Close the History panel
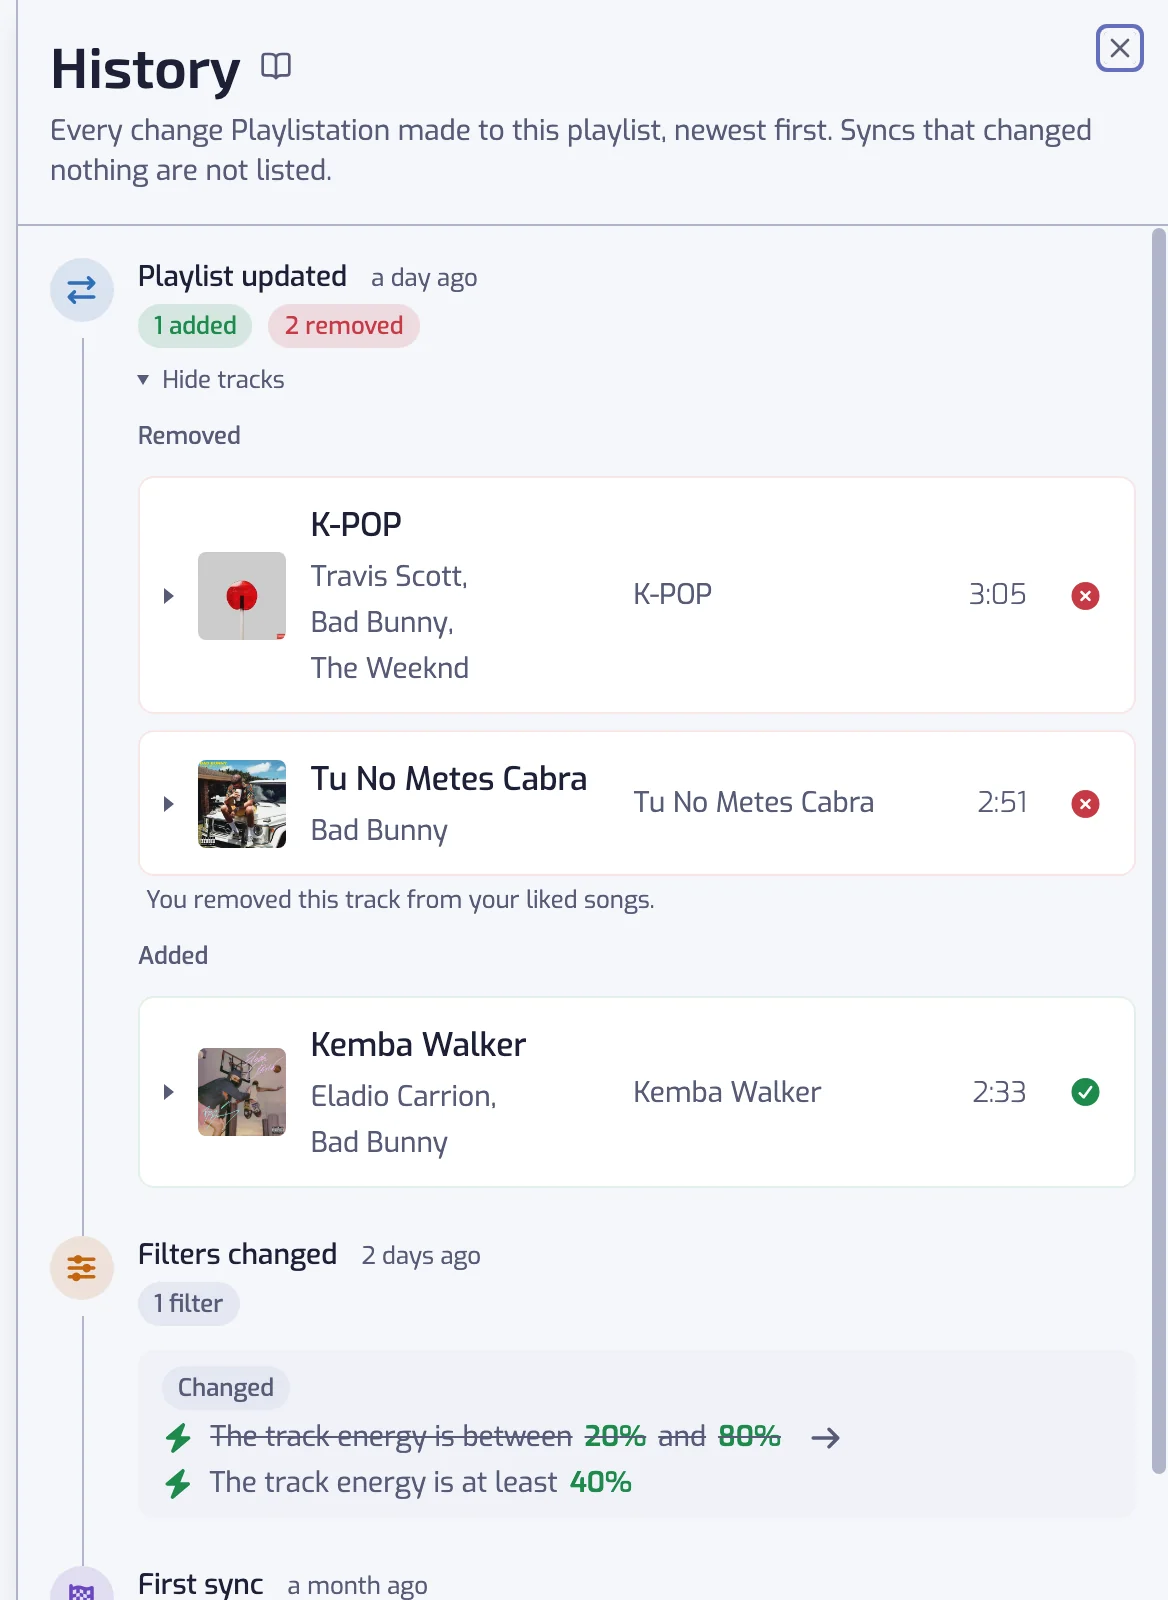 [x=1120, y=48]
